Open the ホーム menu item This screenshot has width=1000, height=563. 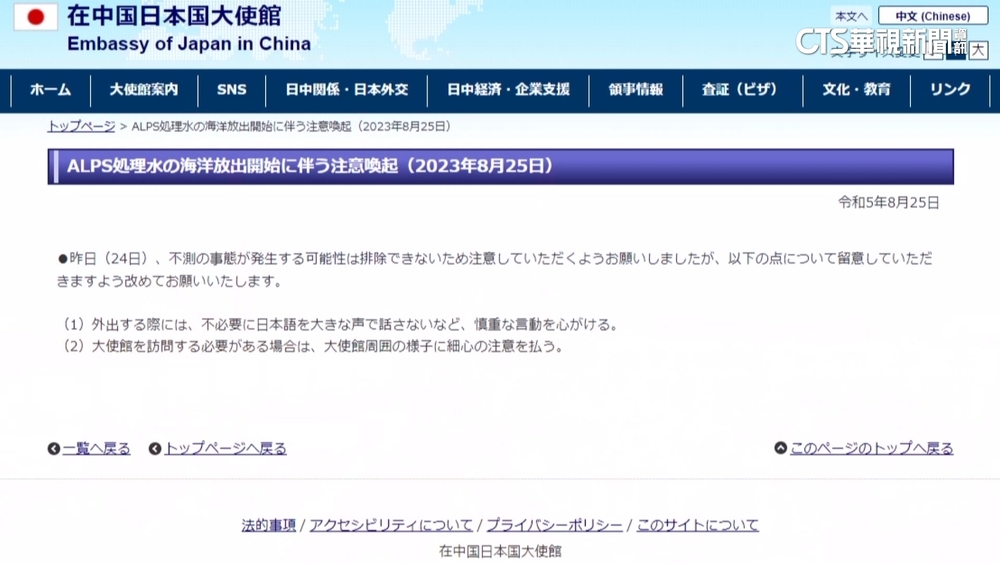pyautogui.click(x=50, y=90)
